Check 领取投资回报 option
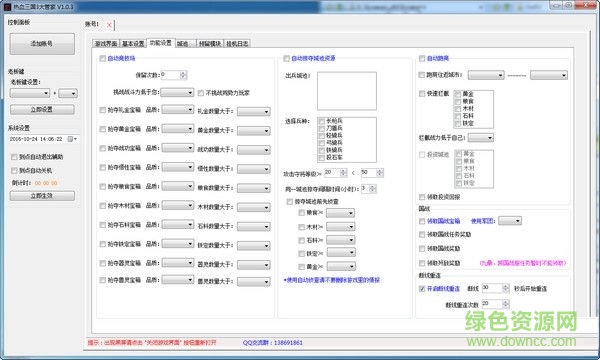The height and width of the screenshot is (360, 600). (422, 197)
